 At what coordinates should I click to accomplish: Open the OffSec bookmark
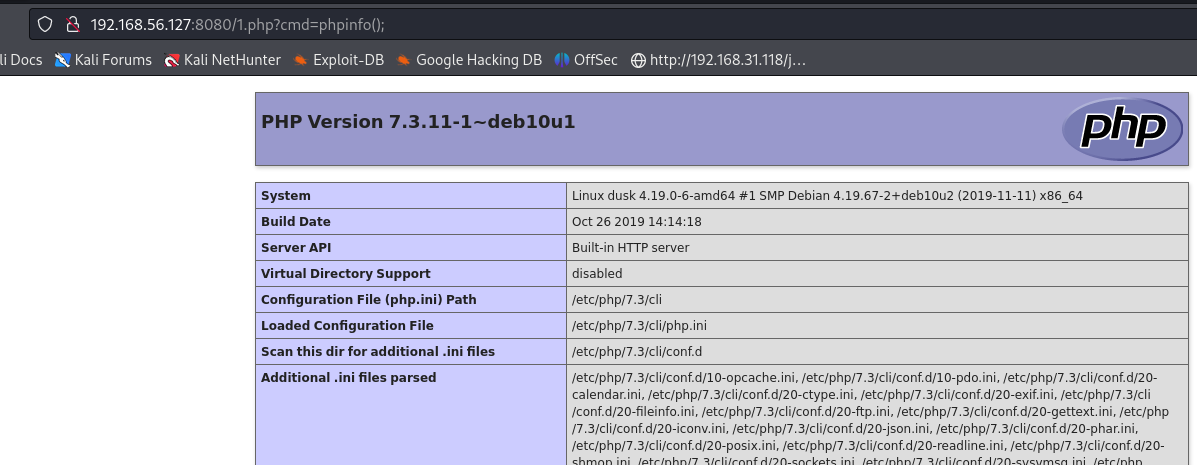pyautogui.click(x=586, y=60)
